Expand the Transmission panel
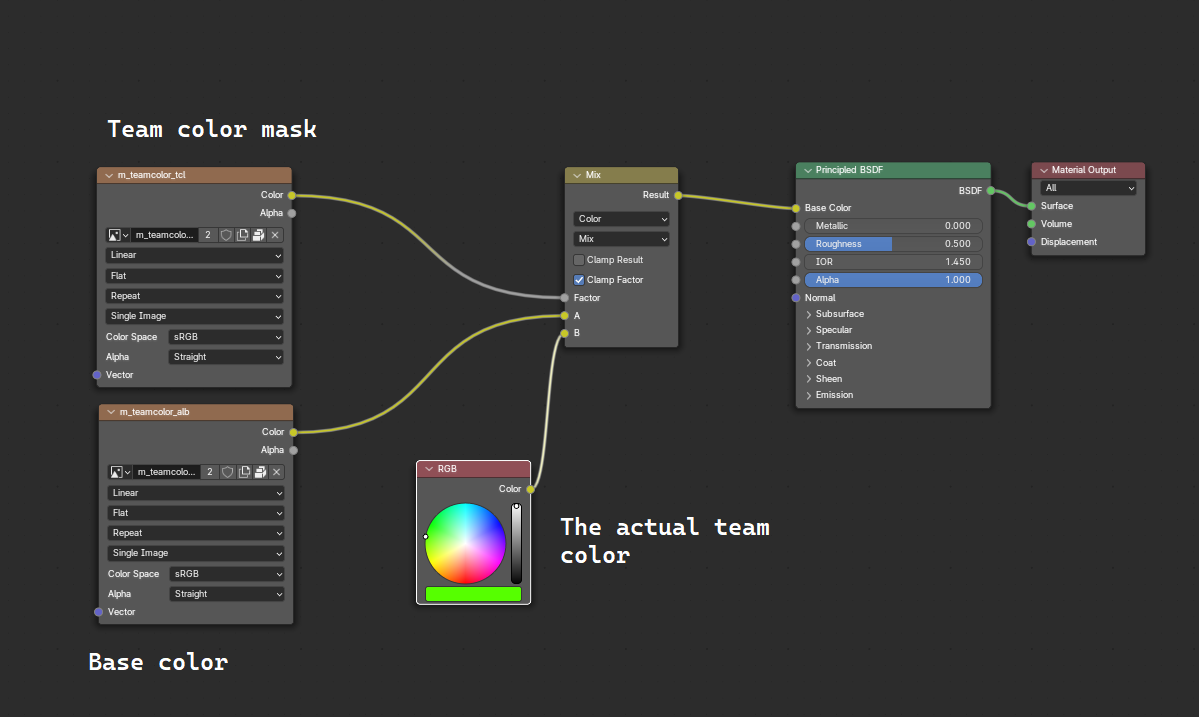Image resolution: width=1199 pixels, height=717 pixels. (x=809, y=346)
